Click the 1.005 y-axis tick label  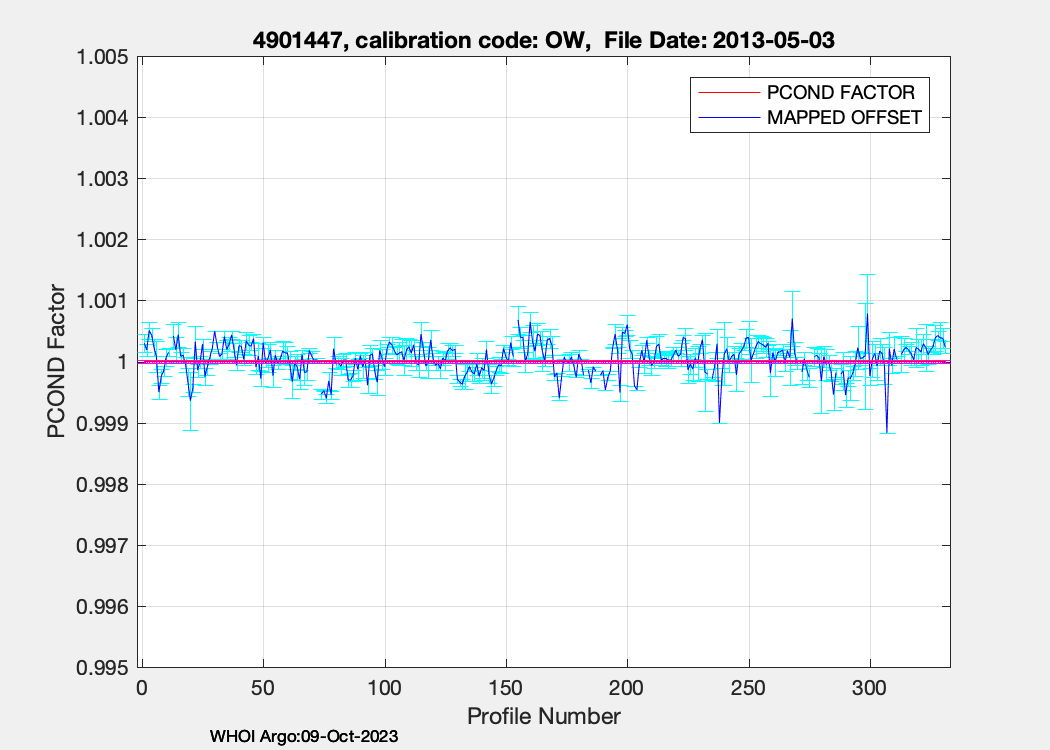pyautogui.click(x=103, y=56)
